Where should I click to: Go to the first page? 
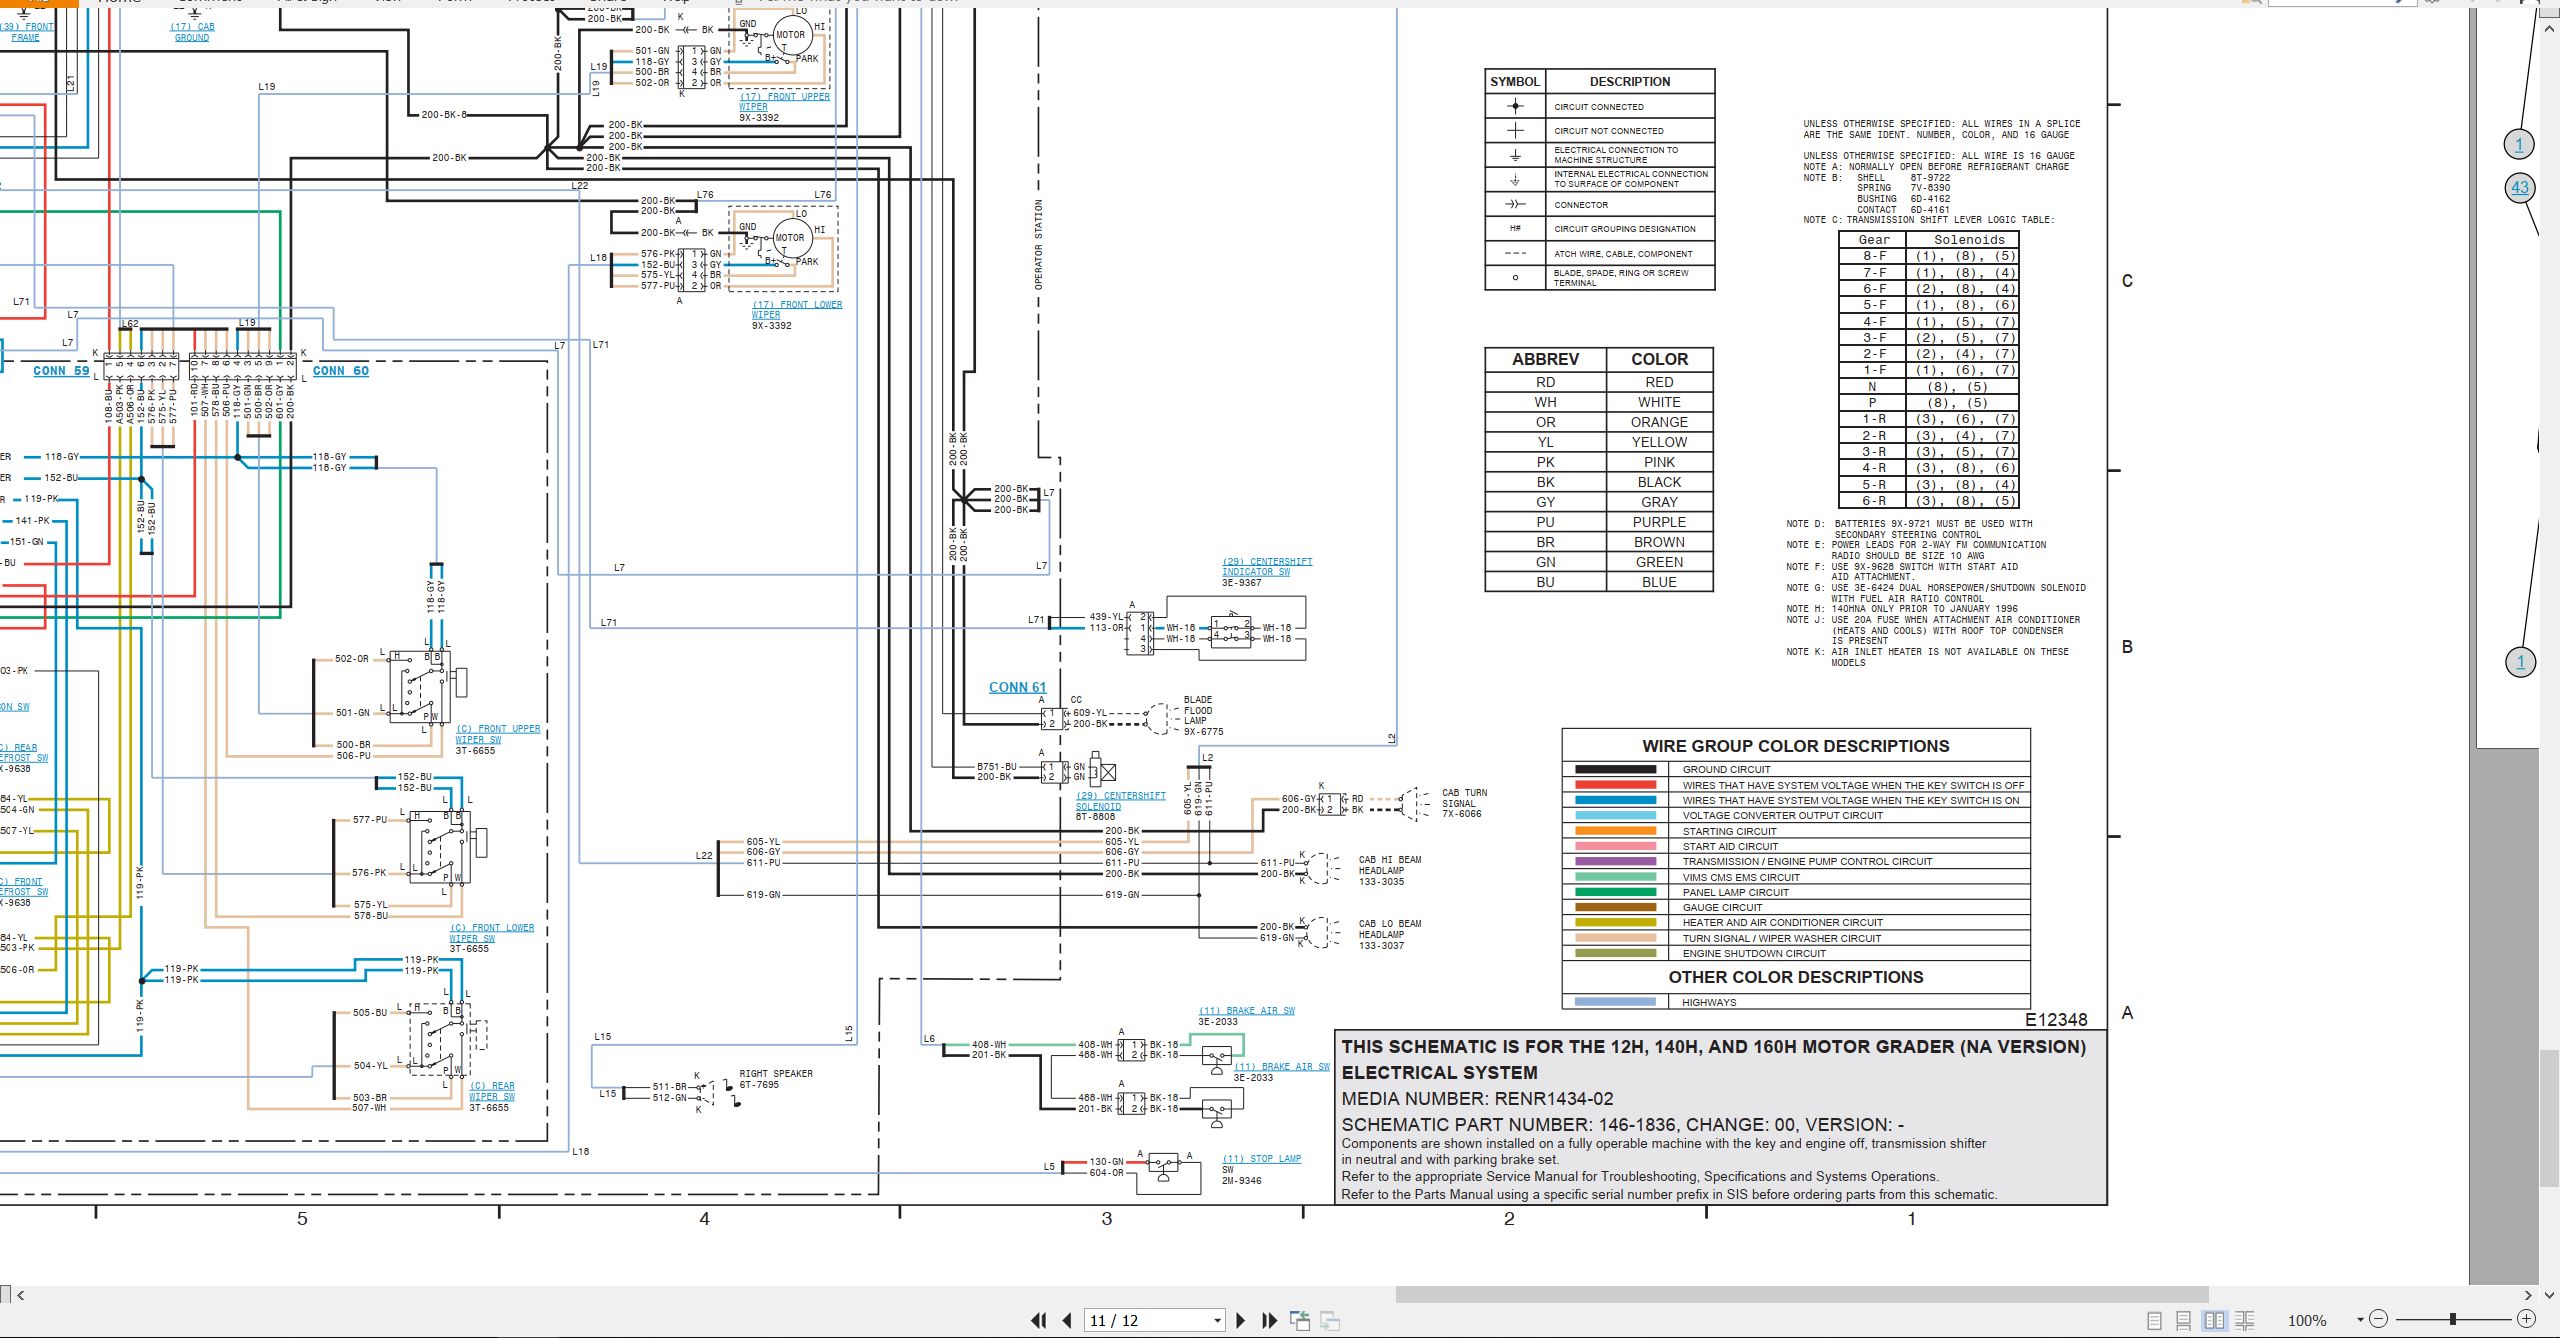point(1039,1320)
